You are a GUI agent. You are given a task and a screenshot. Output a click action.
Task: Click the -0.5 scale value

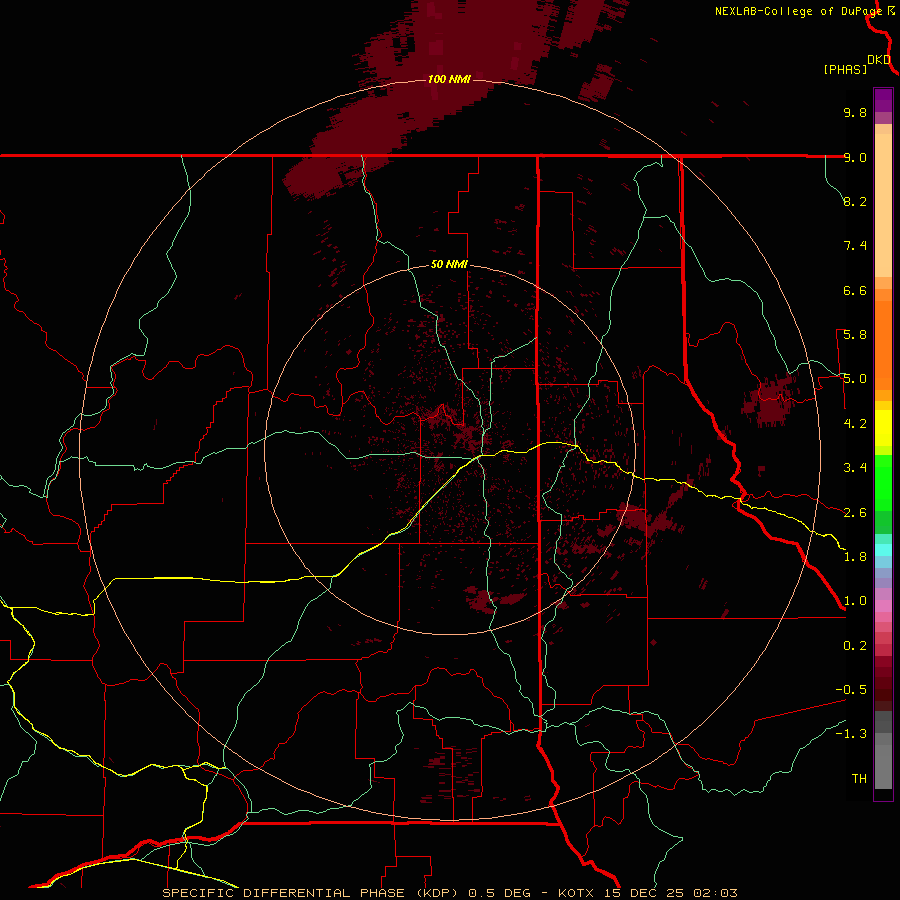tap(851, 690)
